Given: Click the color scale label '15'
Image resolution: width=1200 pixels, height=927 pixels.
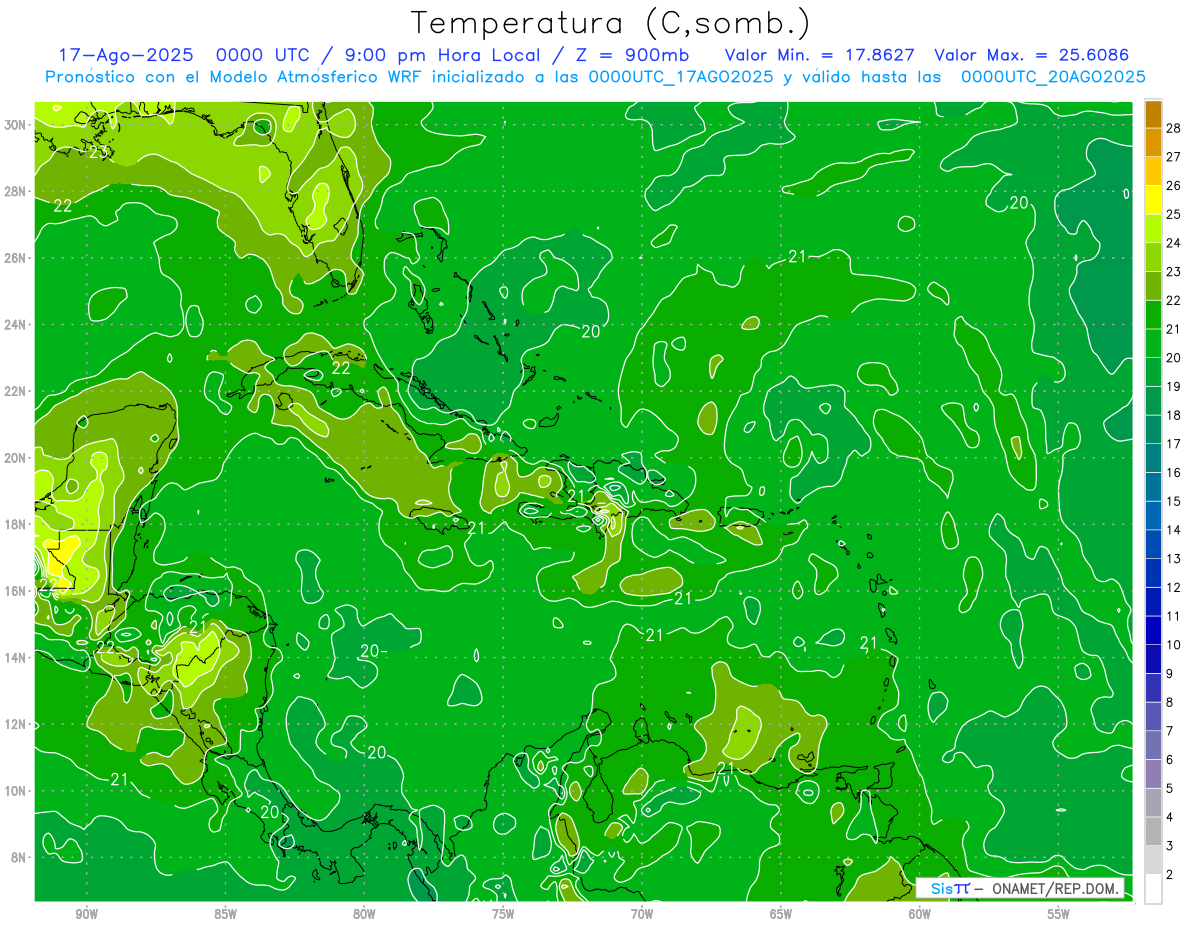Looking at the screenshot, I should coord(1174,501).
